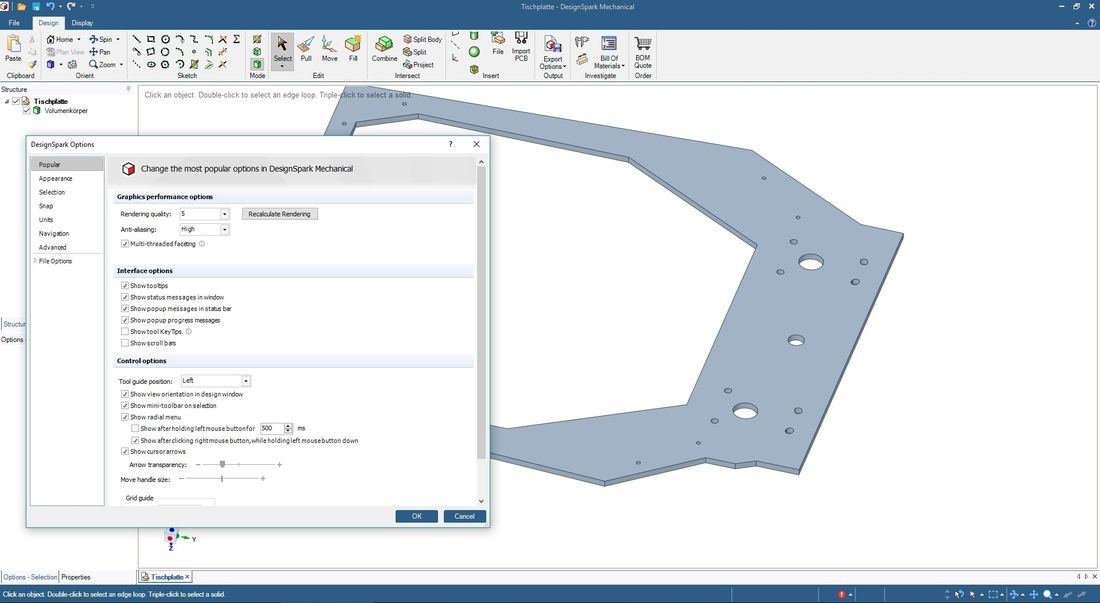The width and height of the screenshot is (1100, 603).
Task: Toggle Show popup progress messages
Action: [x=125, y=320]
